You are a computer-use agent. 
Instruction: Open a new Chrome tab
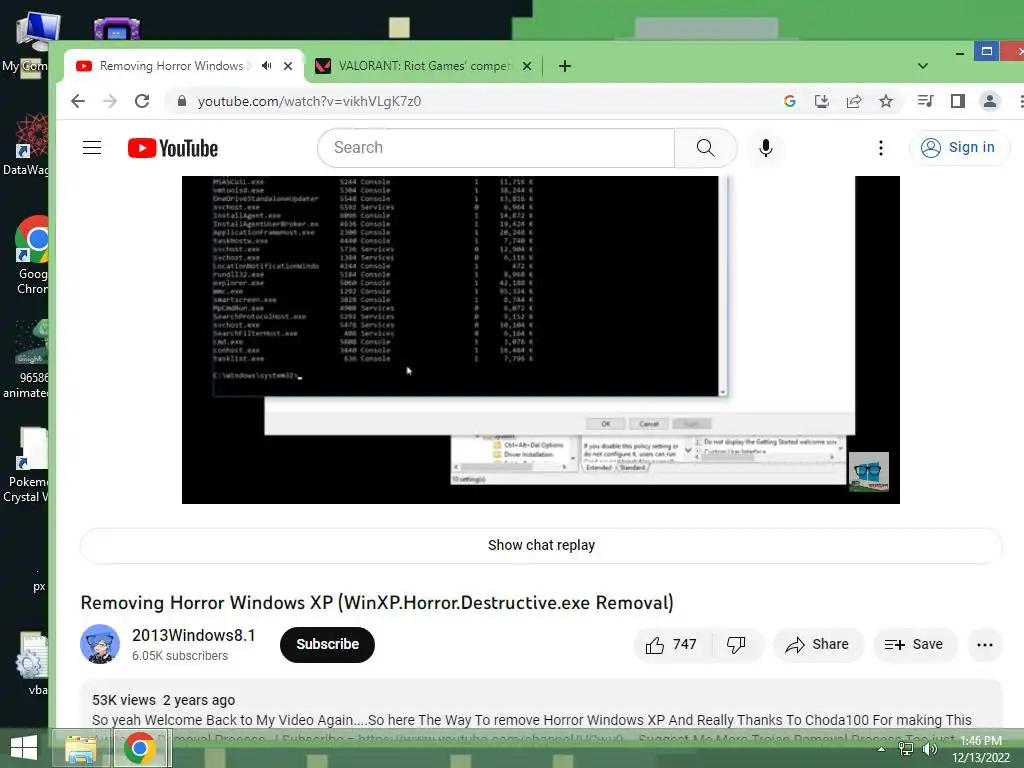tap(565, 66)
